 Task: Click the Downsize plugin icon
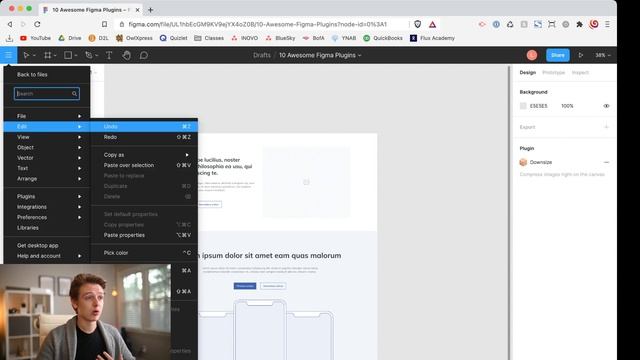coord(523,162)
